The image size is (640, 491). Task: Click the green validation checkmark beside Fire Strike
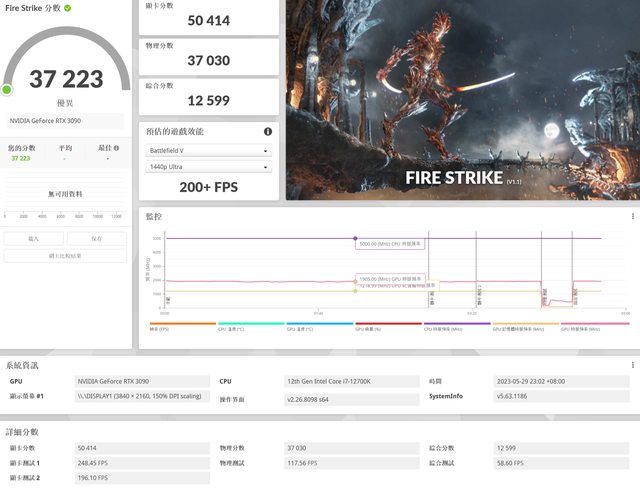point(67,7)
